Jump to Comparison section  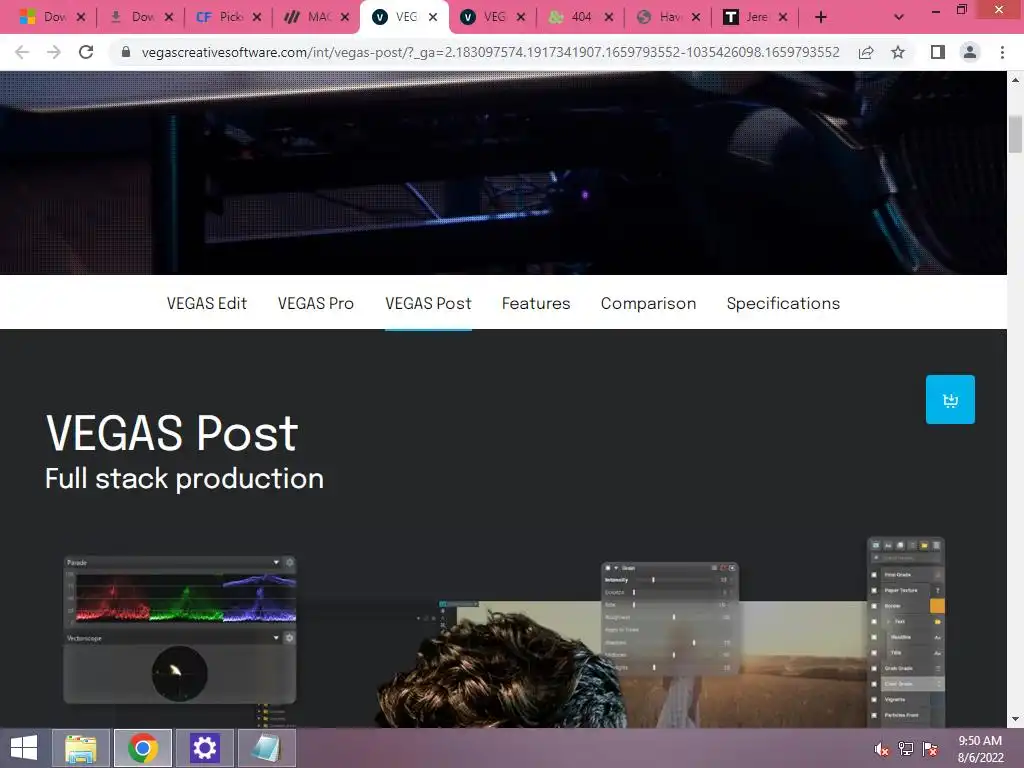(x=648, y=304)
